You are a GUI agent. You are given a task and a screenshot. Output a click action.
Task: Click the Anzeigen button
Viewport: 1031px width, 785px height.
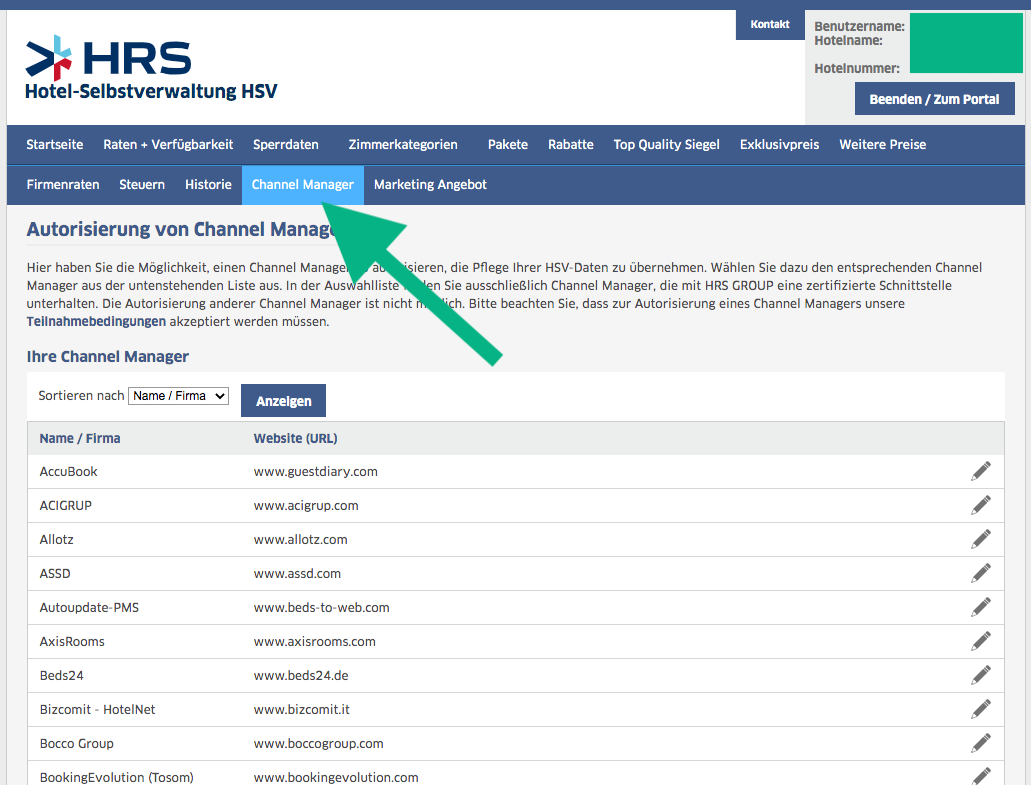(x=283, y=400)
